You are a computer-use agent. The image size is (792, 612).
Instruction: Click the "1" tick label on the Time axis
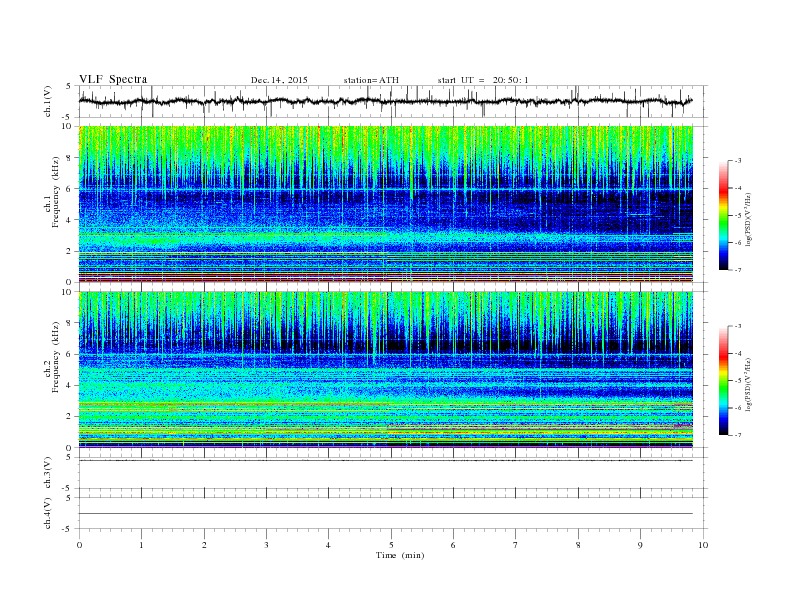(141, 545)
